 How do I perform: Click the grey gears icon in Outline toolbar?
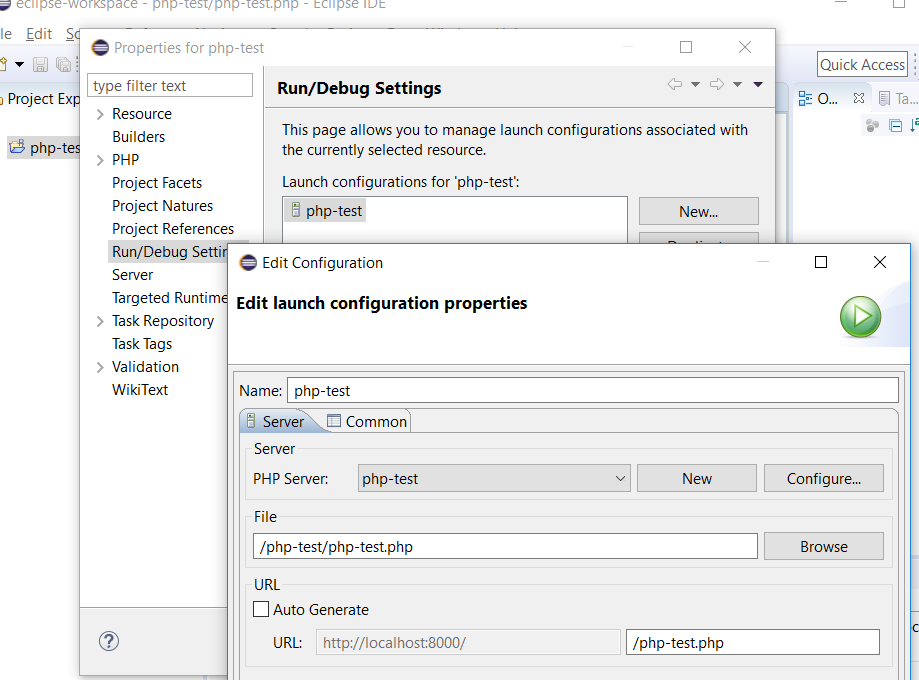click(872, 125)
